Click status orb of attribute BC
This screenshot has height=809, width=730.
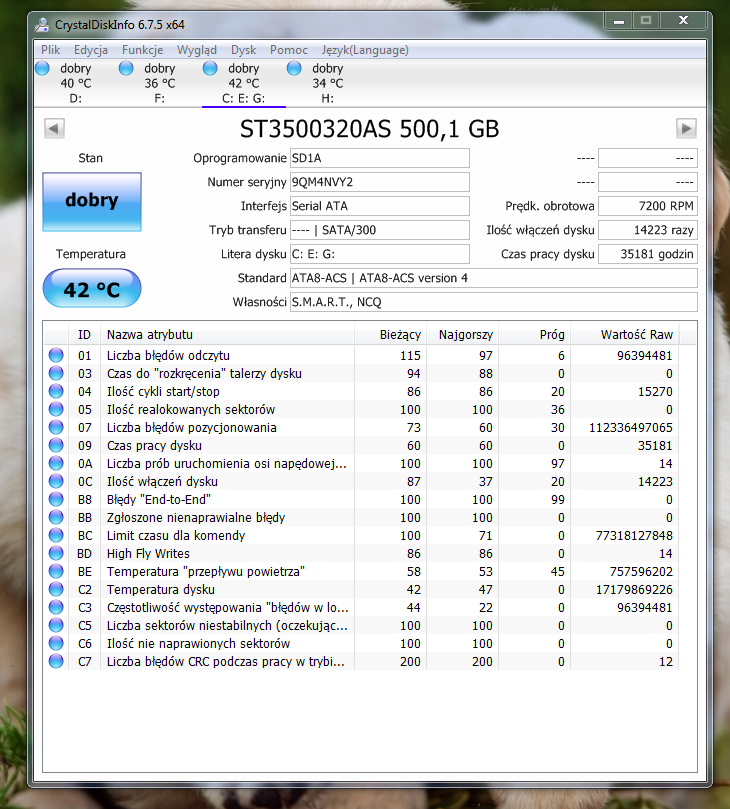tap(56, 535)
